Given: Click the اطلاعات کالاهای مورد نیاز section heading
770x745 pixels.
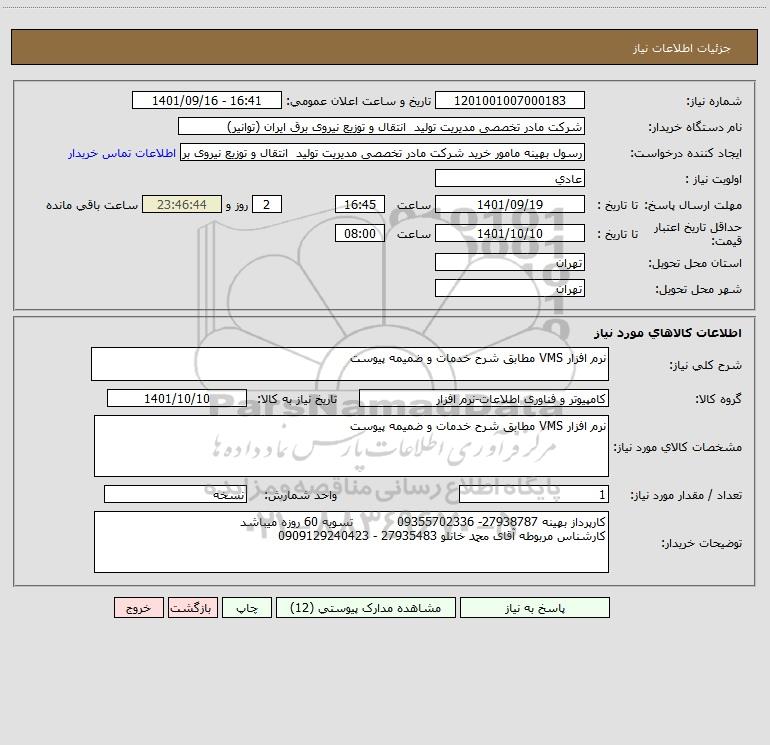Looking at the screenshot, I should [x=668, y=333].
